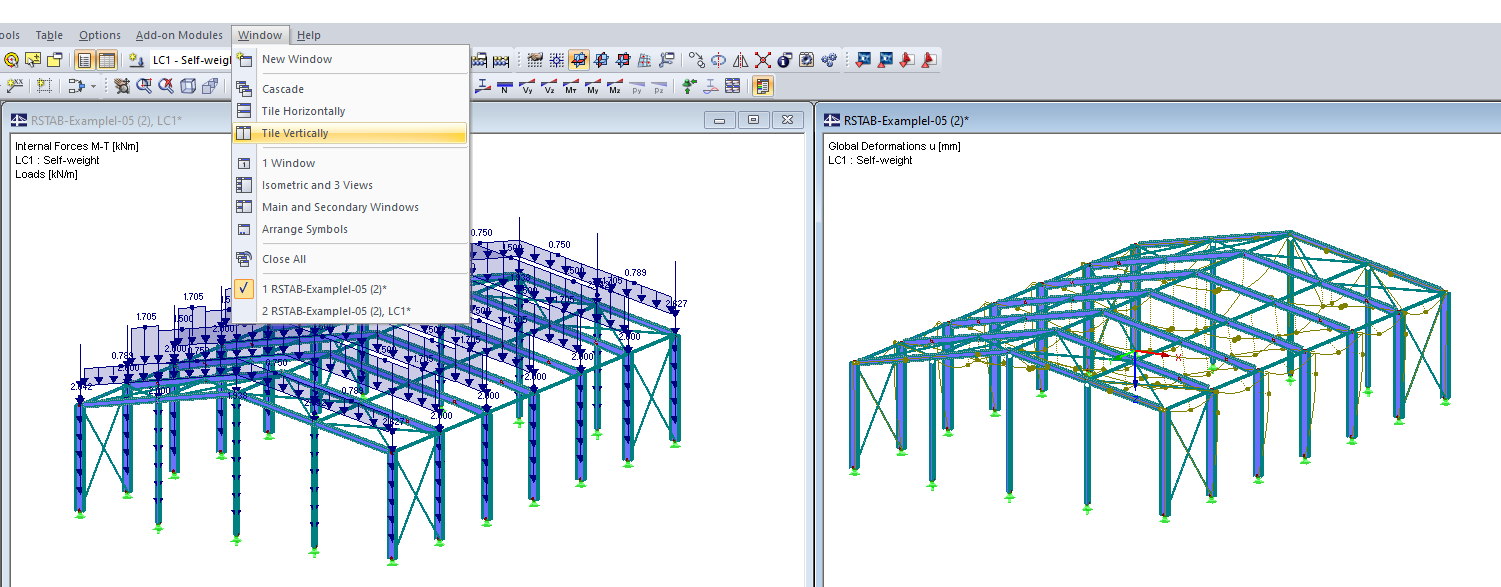
Task: Toggle shear force Vz results
Action: tap(549, 86)
